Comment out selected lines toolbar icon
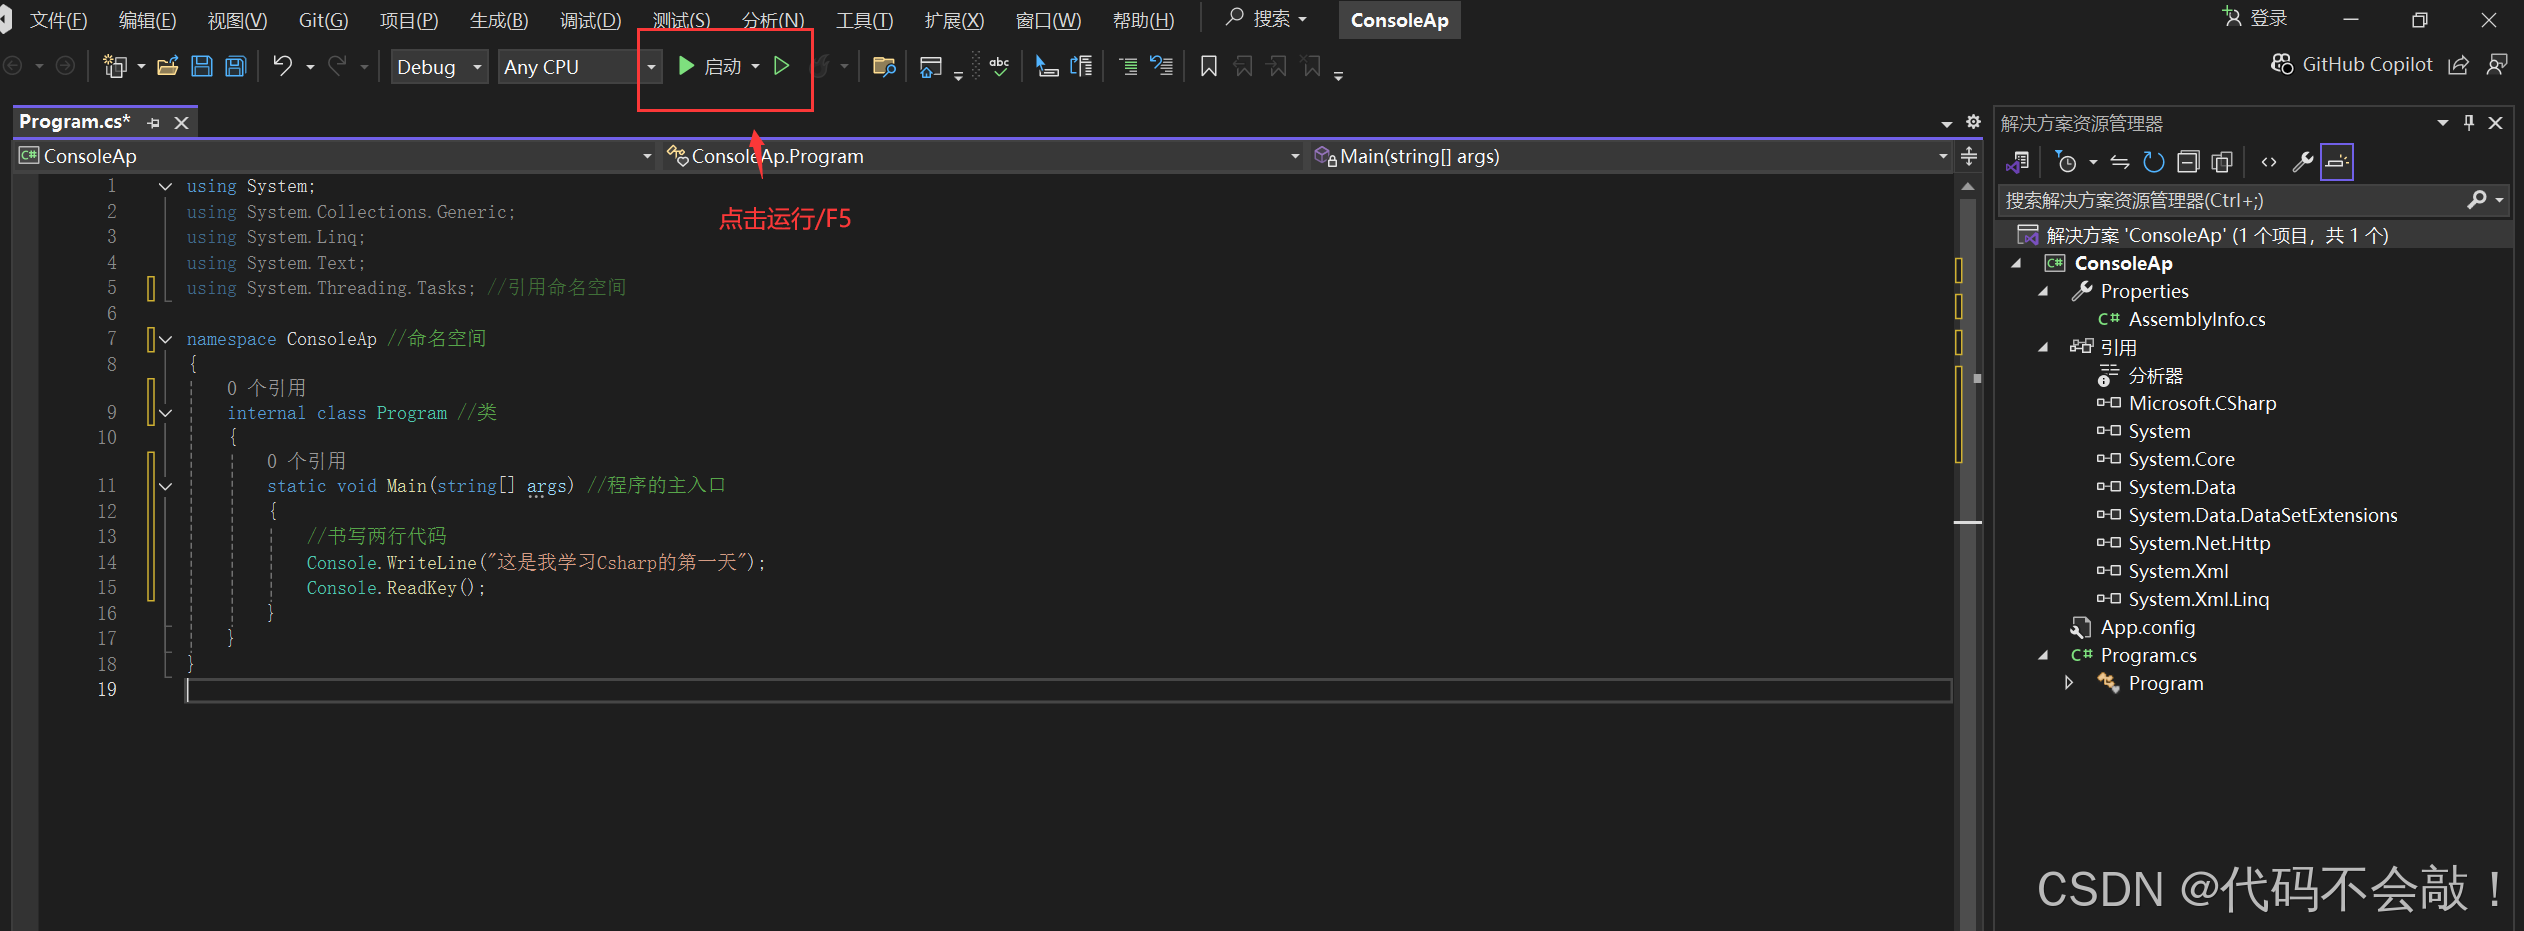This screenshot has height=931, width=2524. tap(1128, 67)
